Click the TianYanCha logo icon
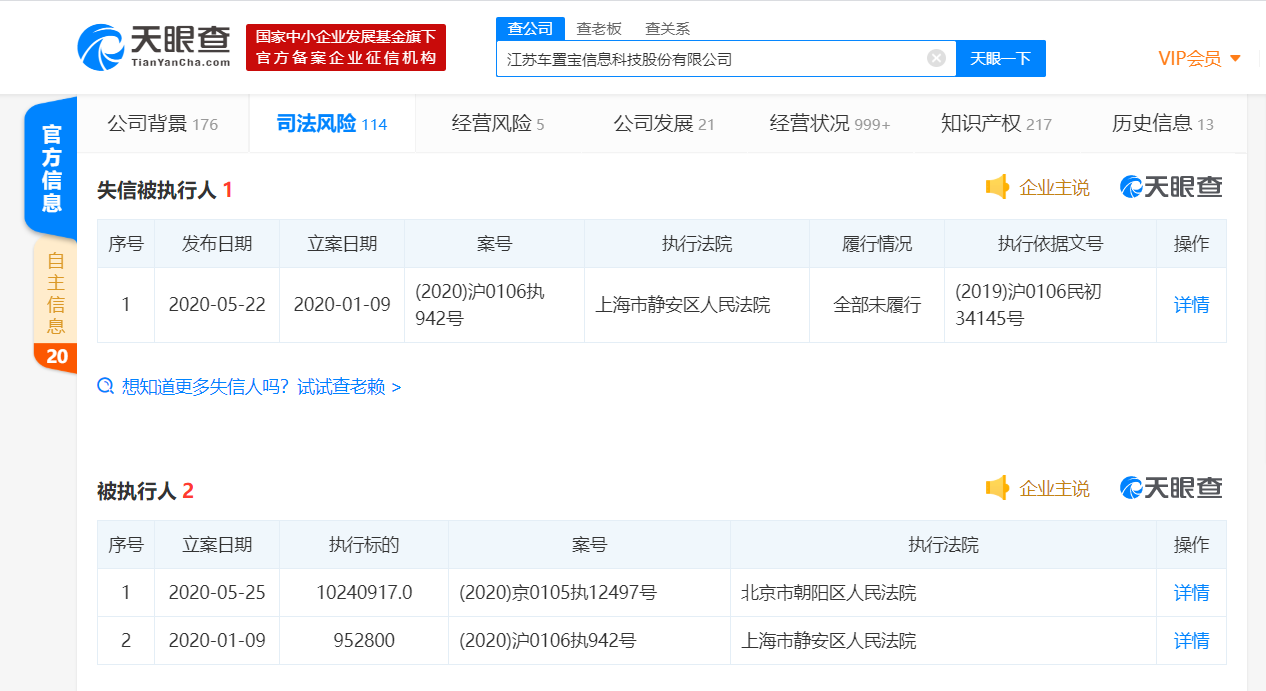 pyautogui.click(x=101, y=47)
